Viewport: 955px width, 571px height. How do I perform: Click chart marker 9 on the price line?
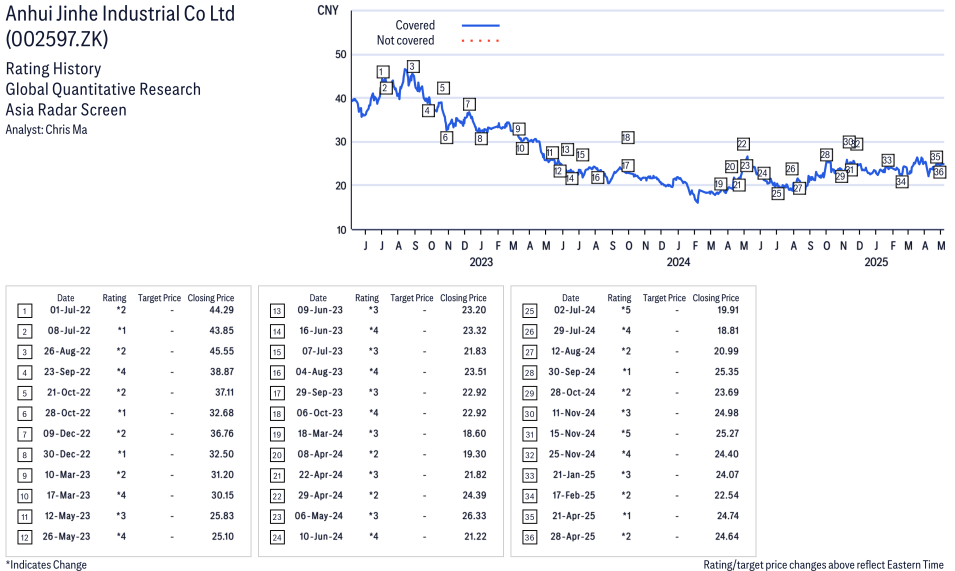(x=518, y=128)
